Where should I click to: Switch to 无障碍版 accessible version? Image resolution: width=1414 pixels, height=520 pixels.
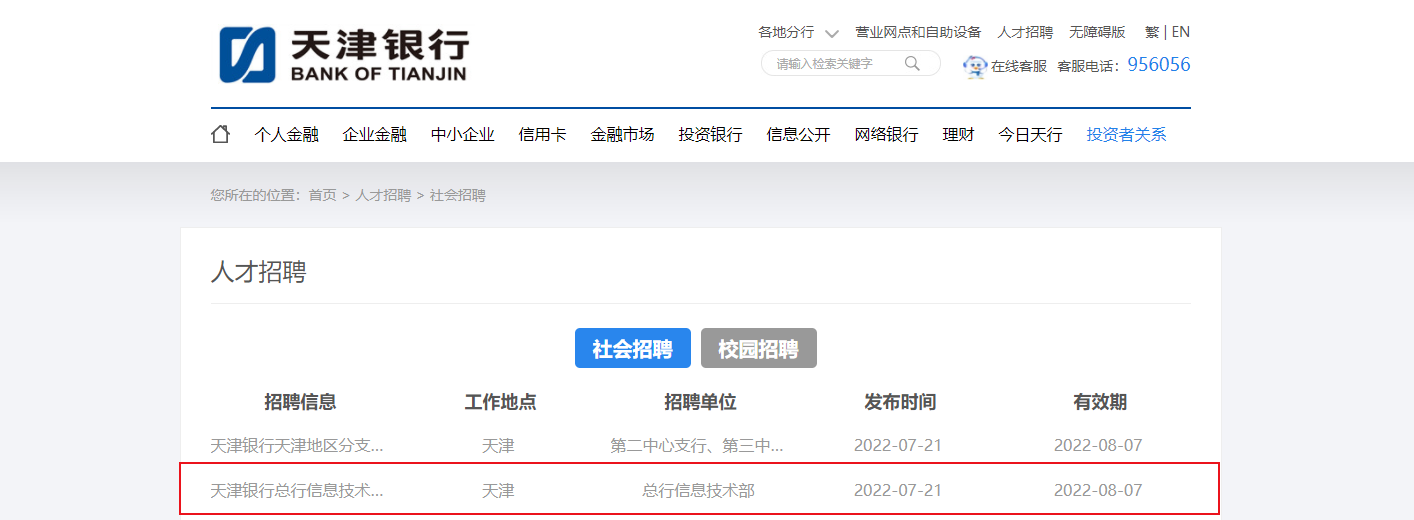[1097, 32]
